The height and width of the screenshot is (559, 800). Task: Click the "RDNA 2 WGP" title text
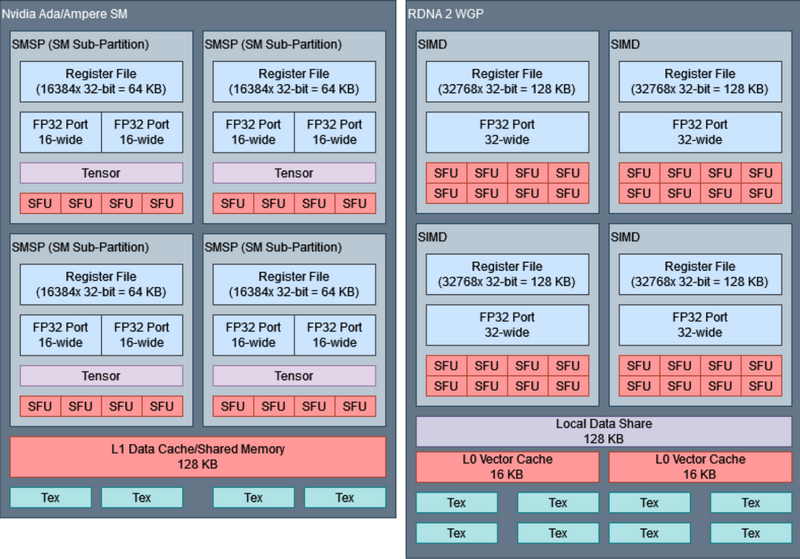click(445, 14)
